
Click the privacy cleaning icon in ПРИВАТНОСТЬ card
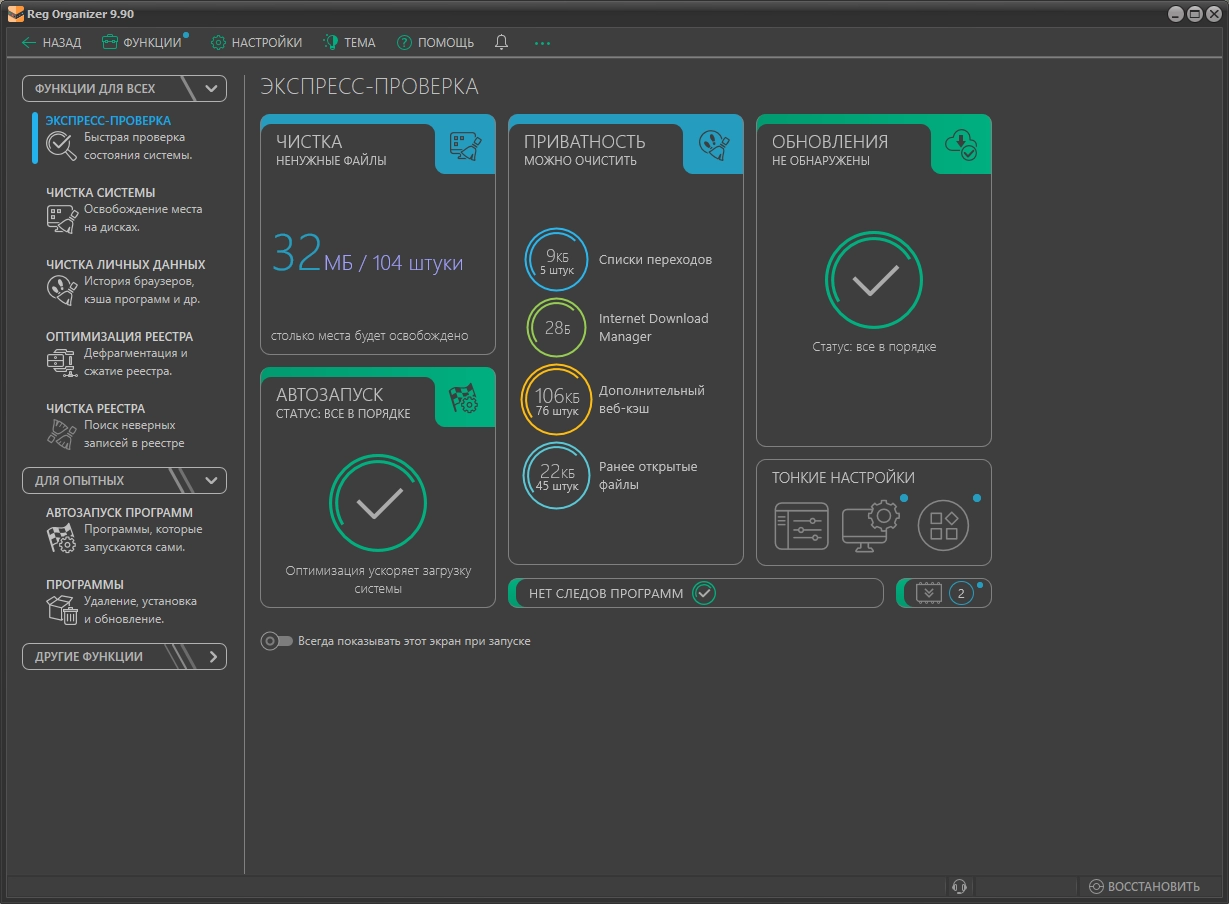click(713, 148)
